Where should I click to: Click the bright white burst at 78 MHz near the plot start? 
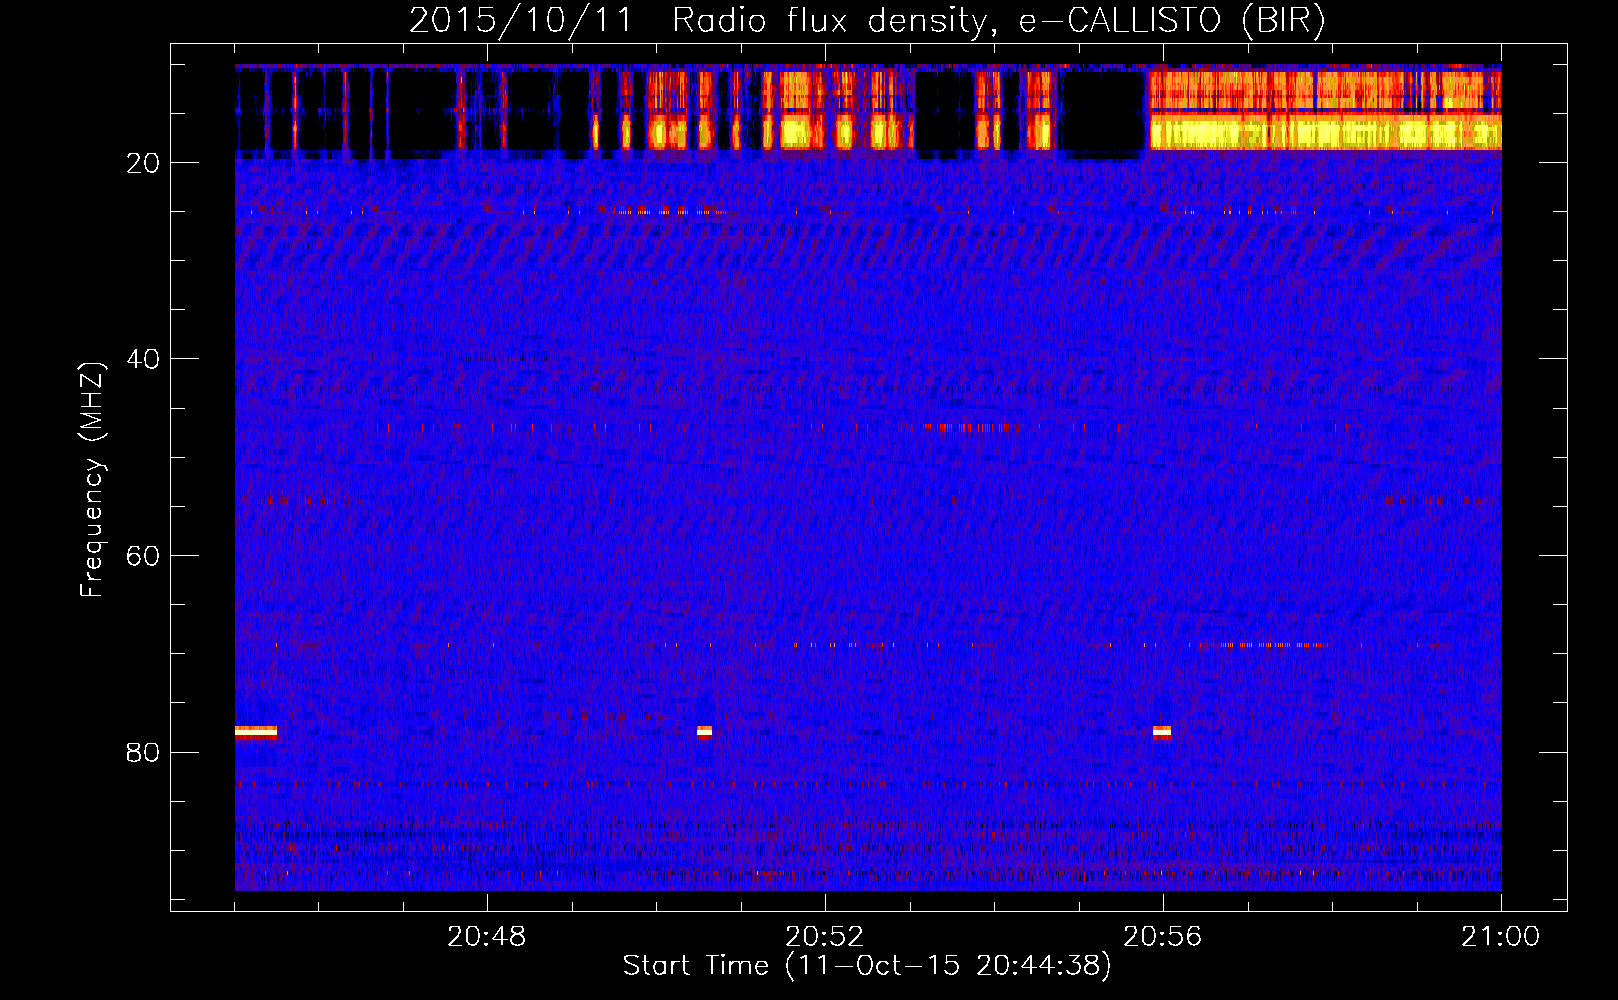click(x=256, y=732)
